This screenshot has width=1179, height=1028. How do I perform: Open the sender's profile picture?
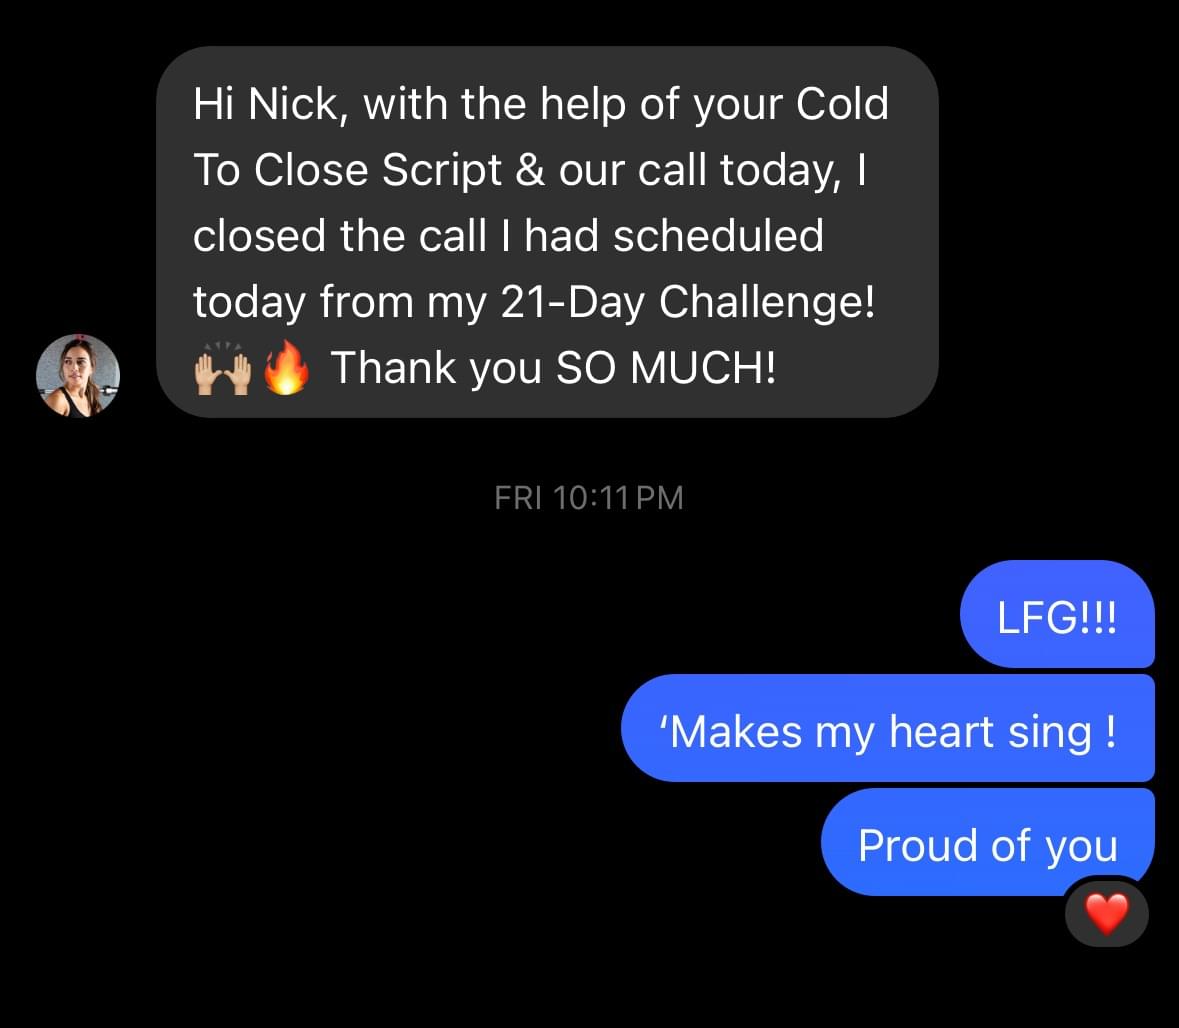tap(78, 375)
